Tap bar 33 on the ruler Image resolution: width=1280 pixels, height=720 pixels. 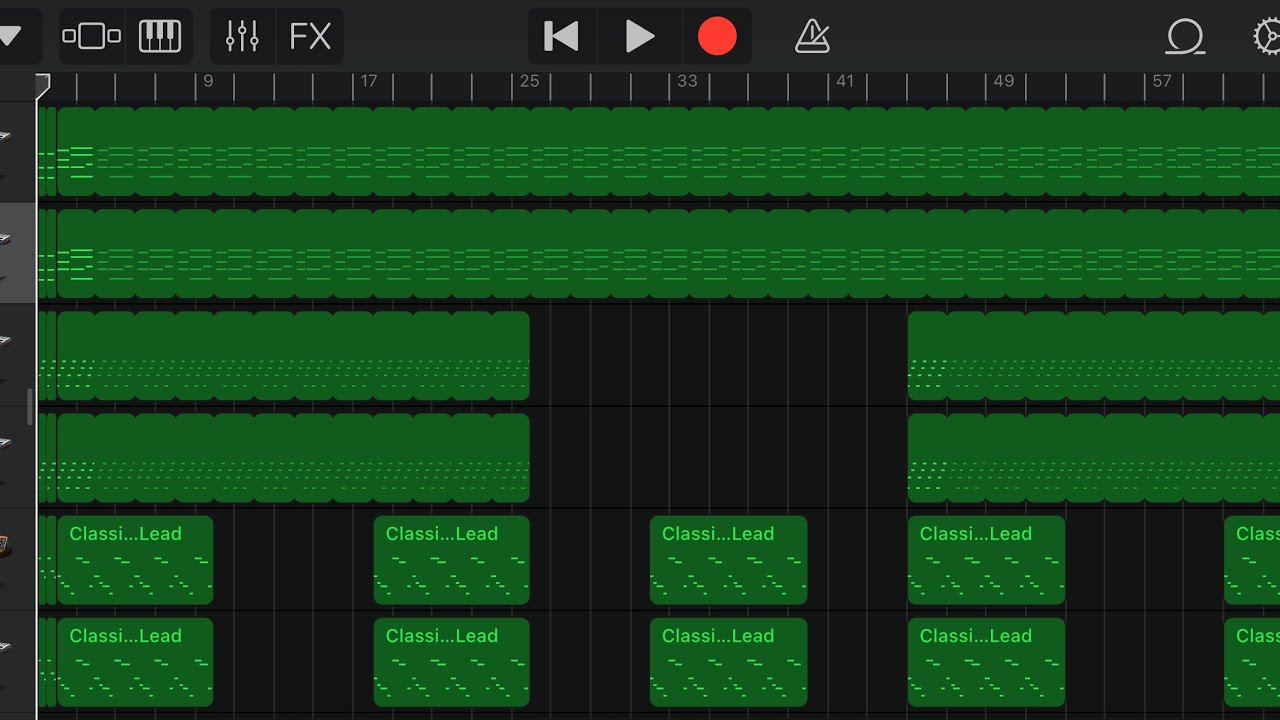coord(687,81)
